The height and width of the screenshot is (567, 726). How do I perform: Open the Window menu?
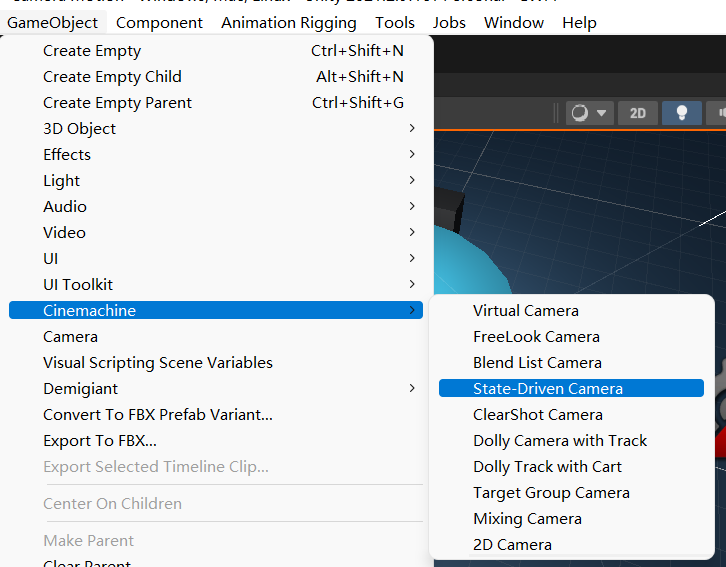click(x=514, y=22)
